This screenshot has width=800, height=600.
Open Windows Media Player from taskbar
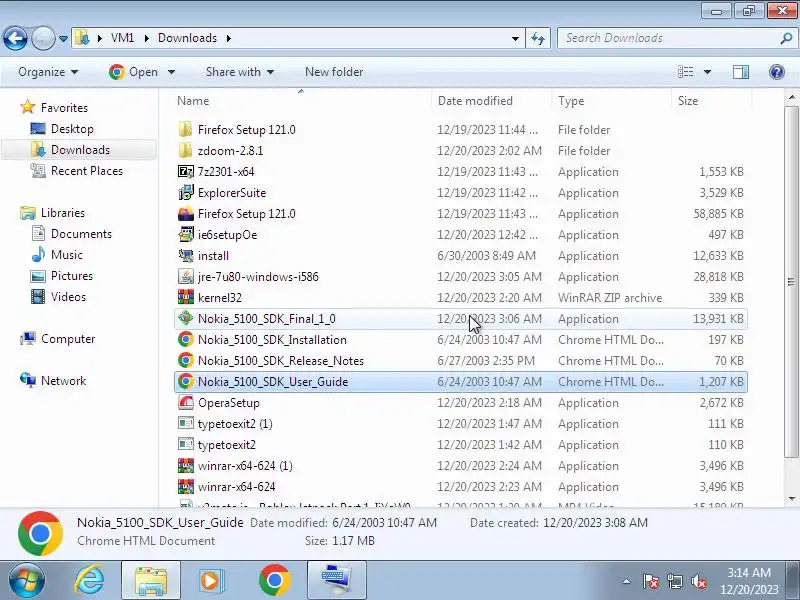[x=212, y=581]
